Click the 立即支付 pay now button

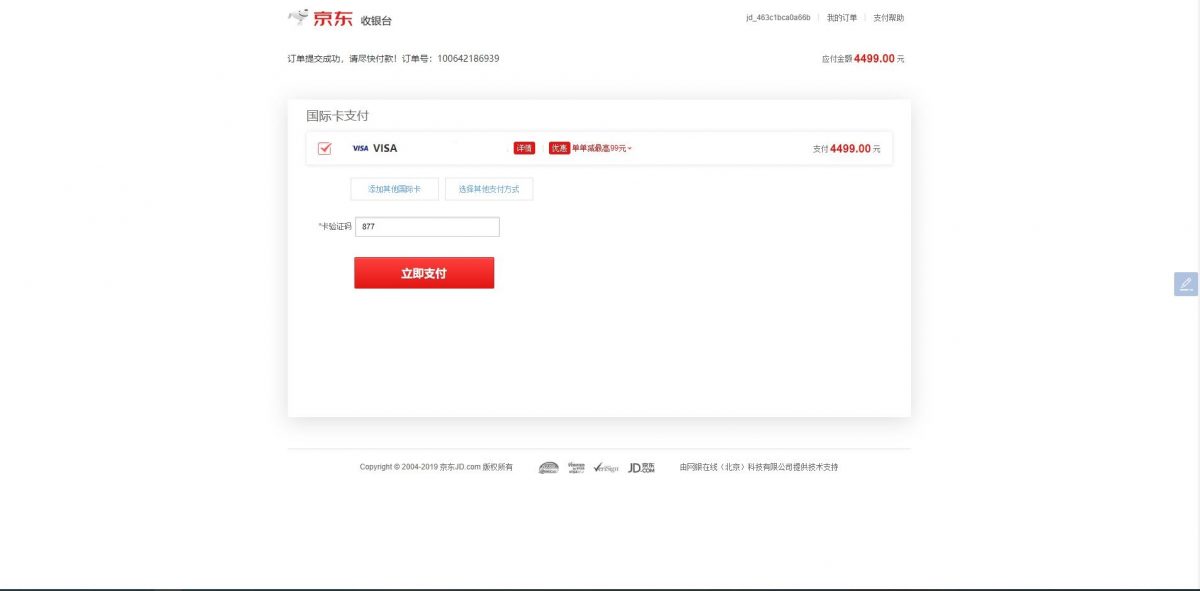click(424, 273)
